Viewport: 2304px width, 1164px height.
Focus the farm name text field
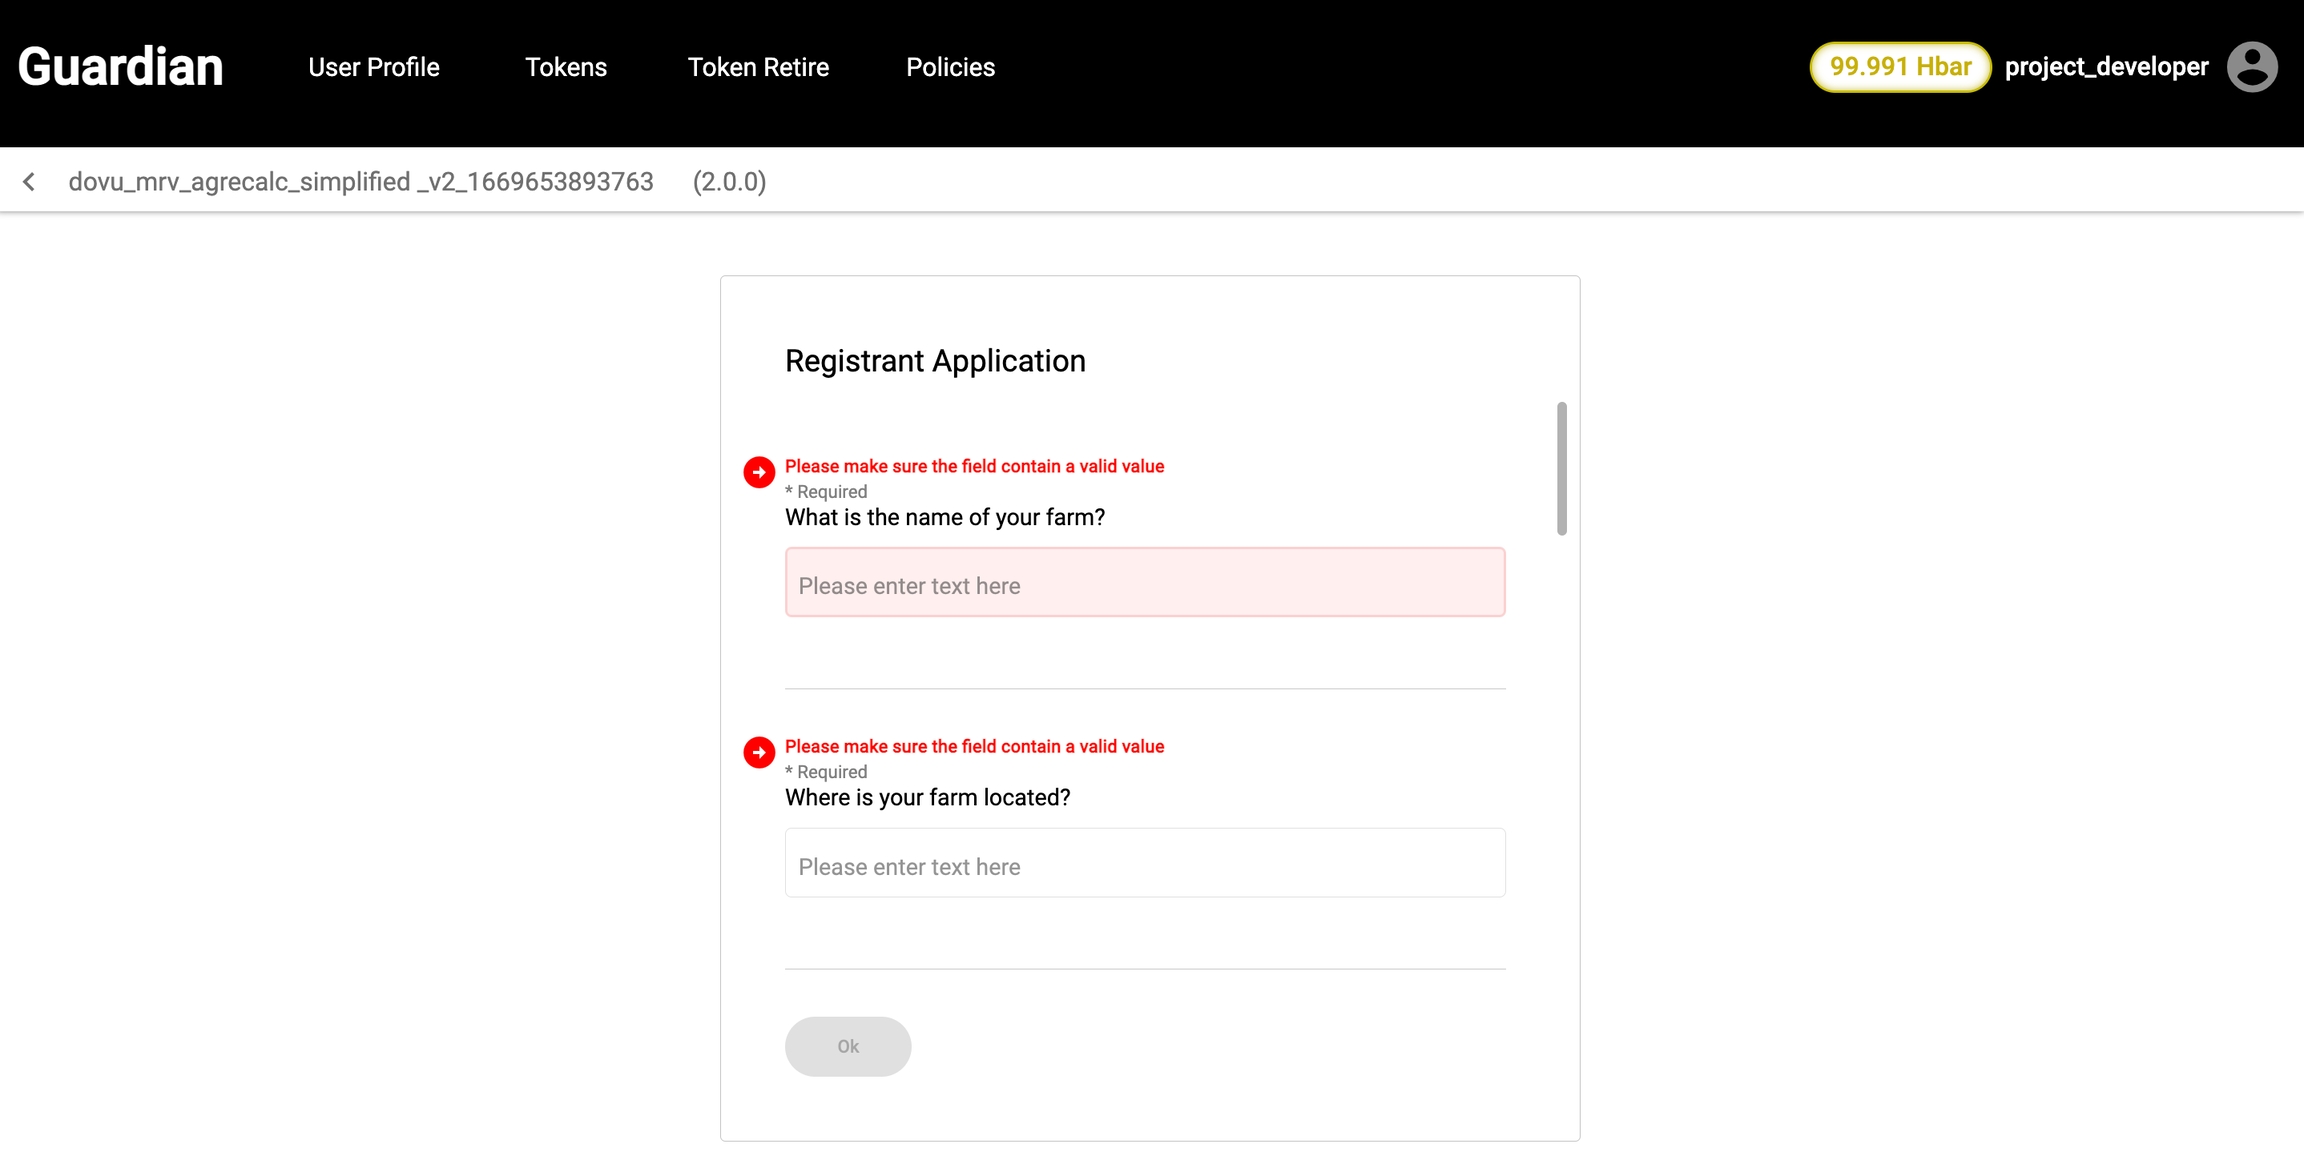1144,583
